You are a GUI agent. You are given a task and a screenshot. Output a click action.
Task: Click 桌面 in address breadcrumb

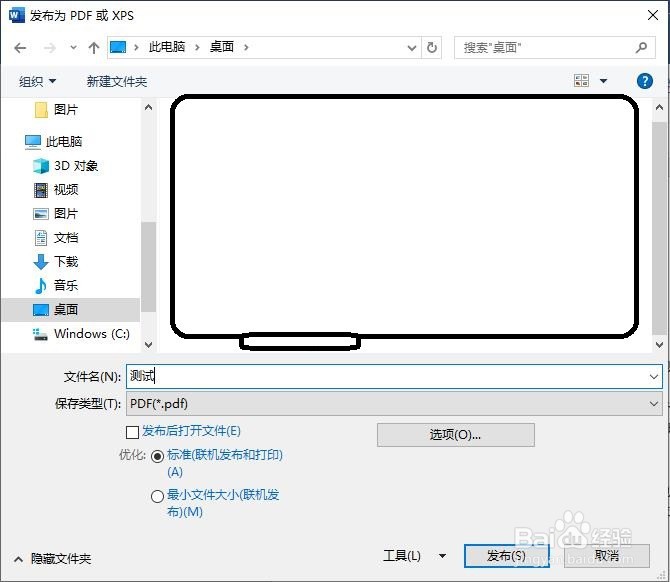222,47
